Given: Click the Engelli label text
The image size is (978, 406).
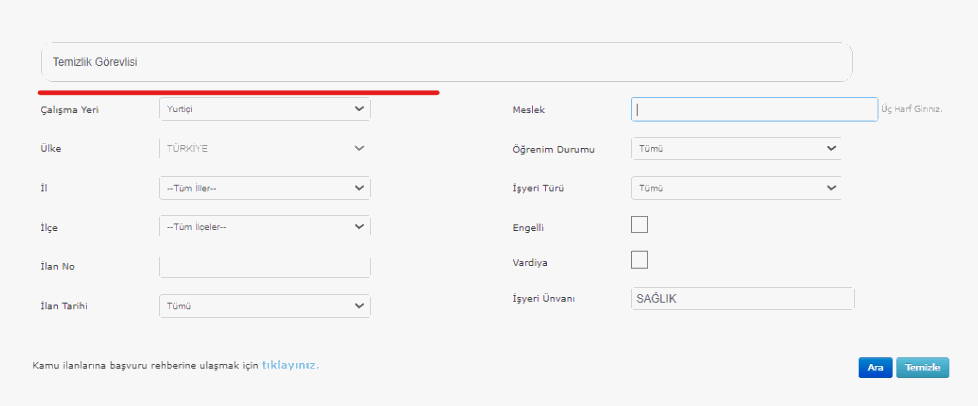Looking at the screenshot, I should pyautogui.click(x=527, y=228).
